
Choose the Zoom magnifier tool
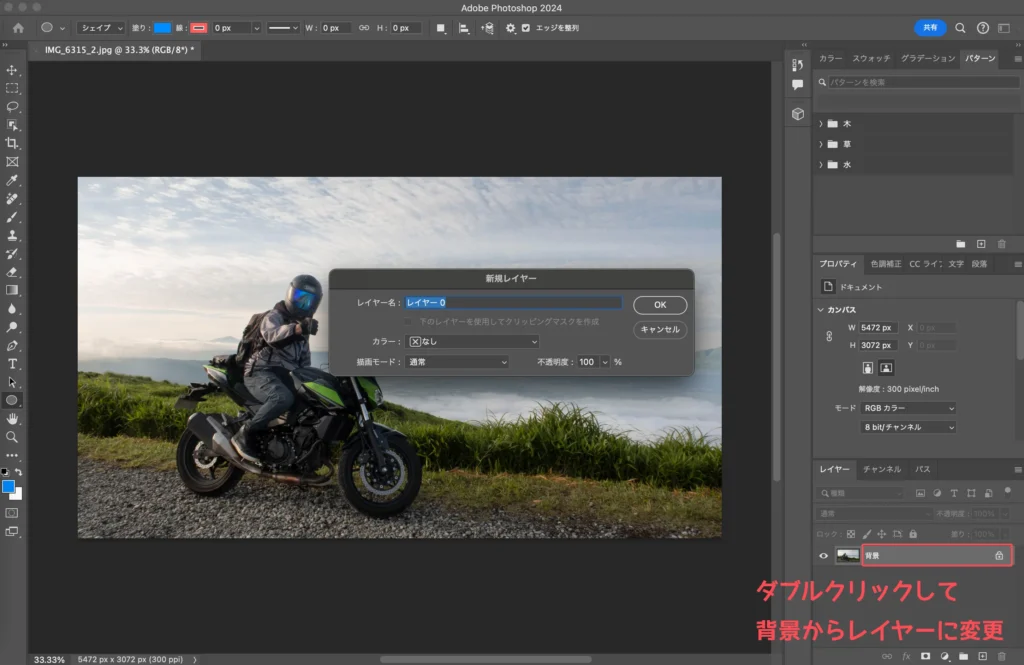click(x=13, y=437)
